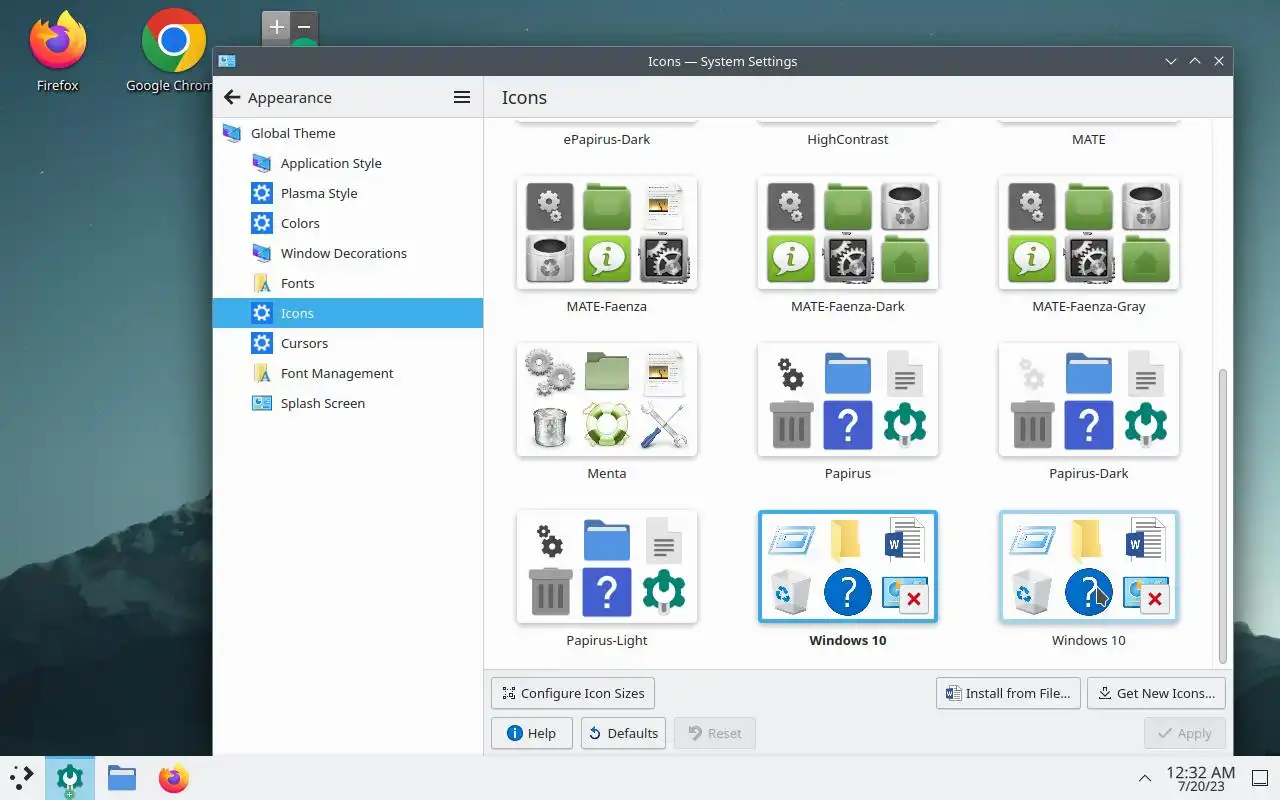Click the Plasma Style gear icon

(262, 193)
